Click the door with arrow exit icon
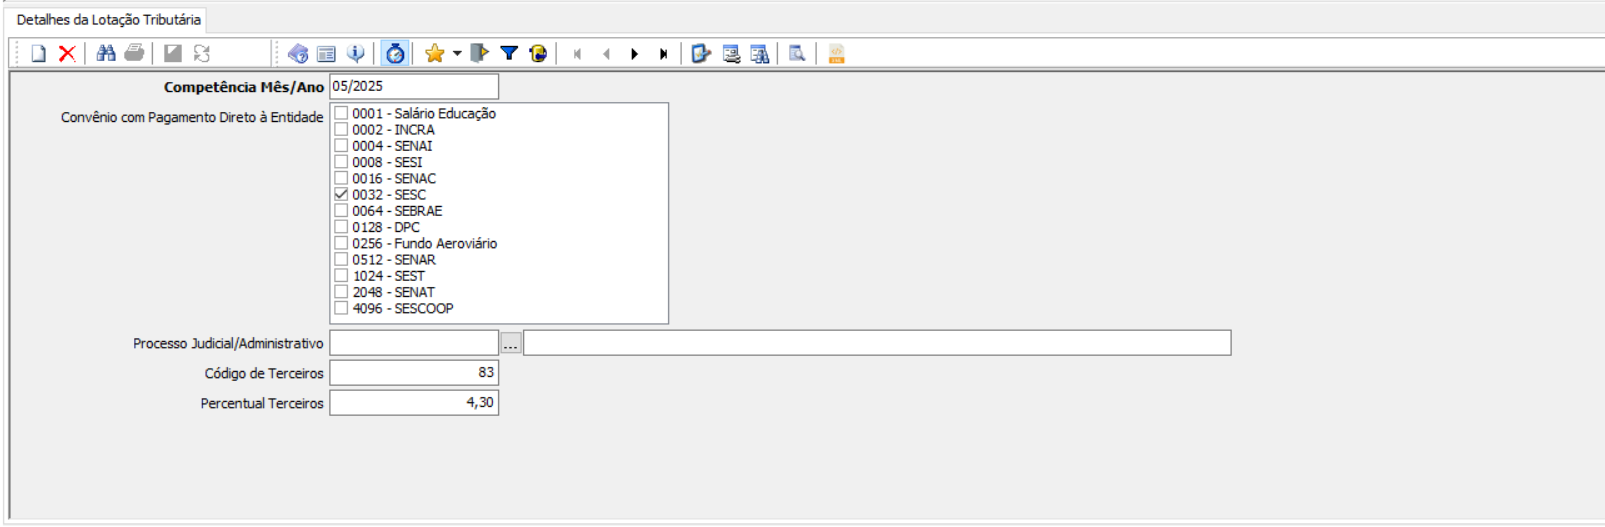Image resolution: width=1605 pixels, height=527 pixels. [x=479, y=54]
